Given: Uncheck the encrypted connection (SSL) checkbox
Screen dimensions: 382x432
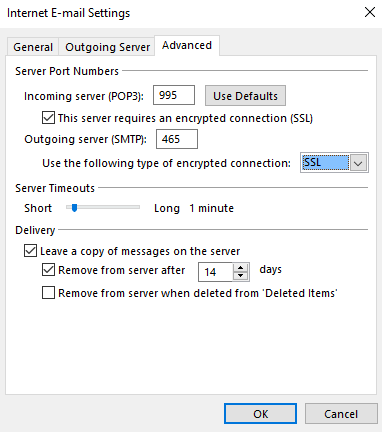Looking at the screenshot, I should (48, 118).
